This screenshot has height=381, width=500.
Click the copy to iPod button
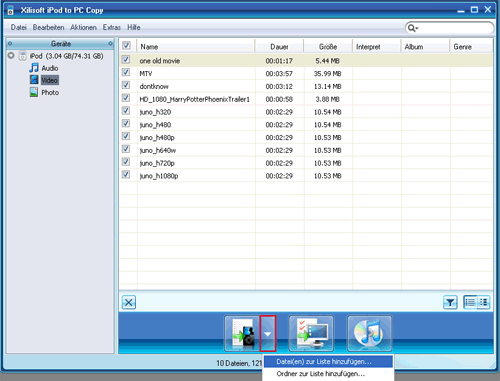click(242, 333)
